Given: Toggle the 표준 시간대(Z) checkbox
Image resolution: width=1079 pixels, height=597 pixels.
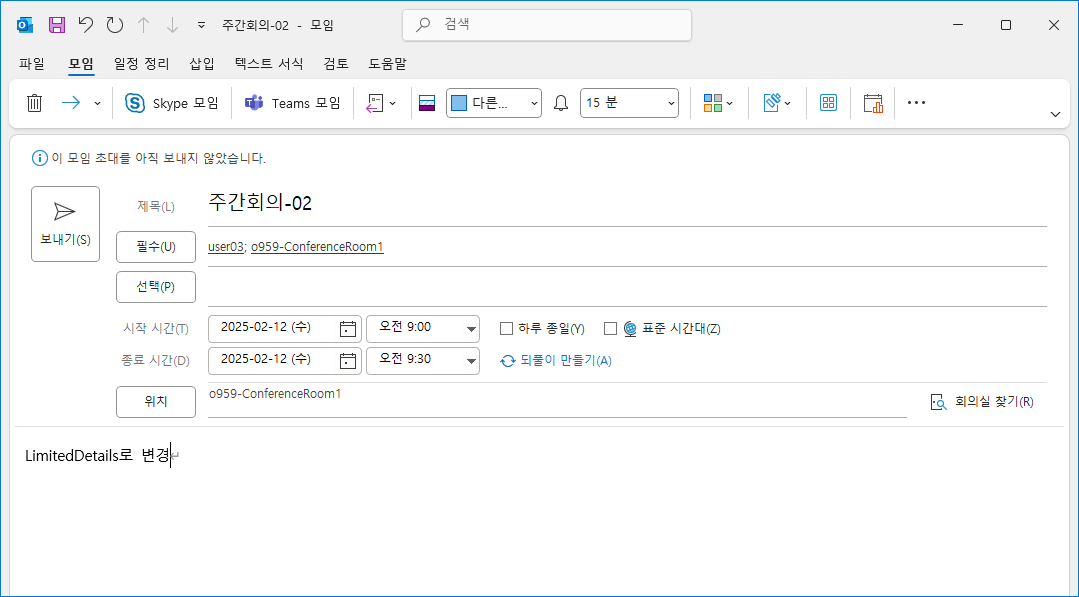Looking at the screenshot, I should pyautogui.click(x=610, y=329).
